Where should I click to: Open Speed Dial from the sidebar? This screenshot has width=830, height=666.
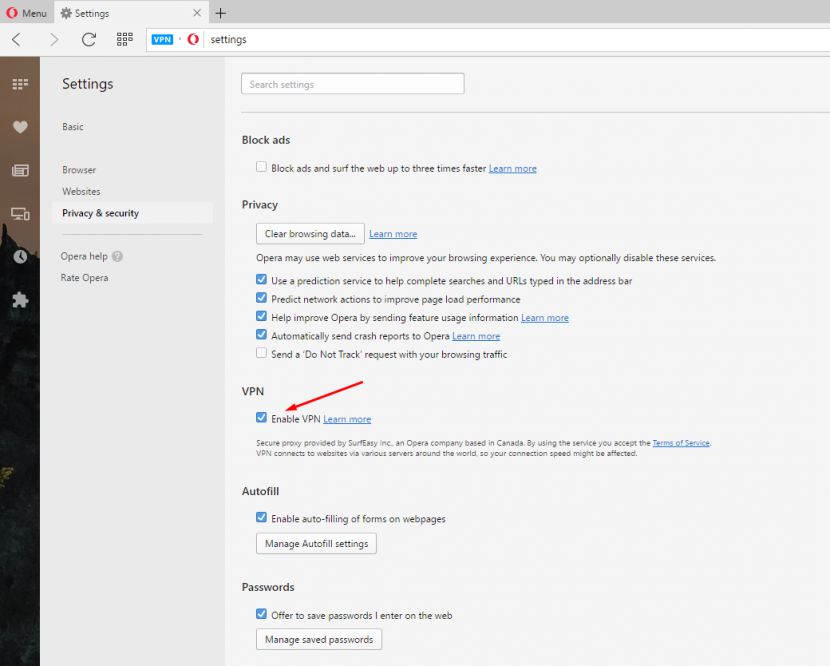coord(20,84)
